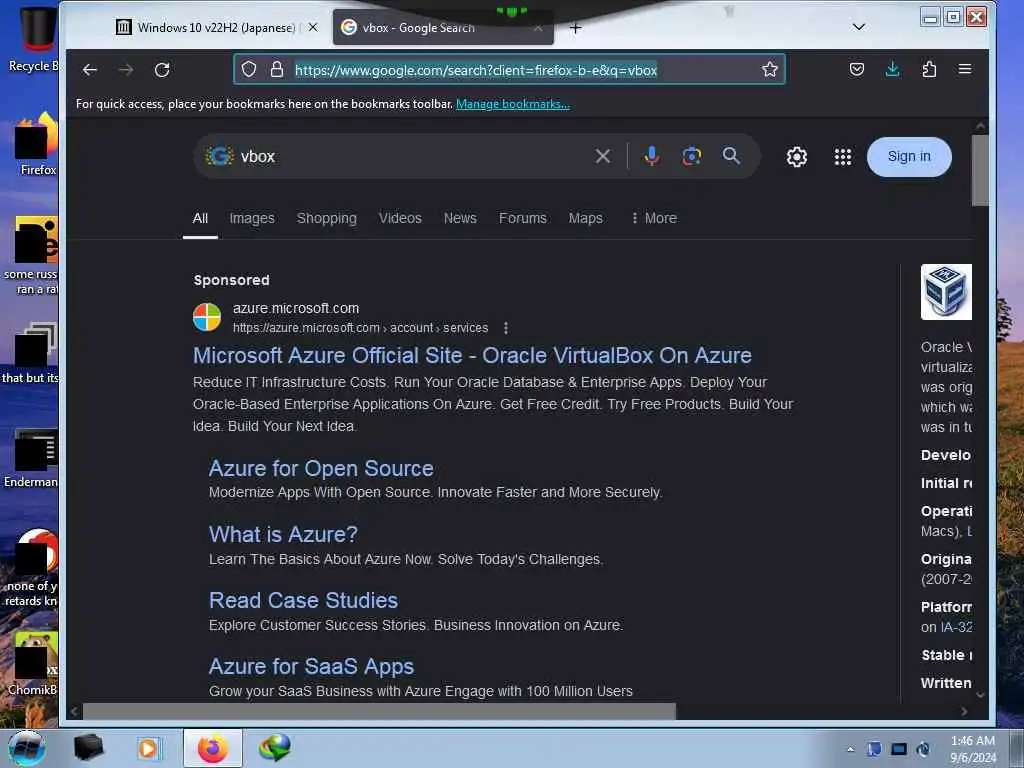Select the Firefox desktop shortcut

coord(37,144)
